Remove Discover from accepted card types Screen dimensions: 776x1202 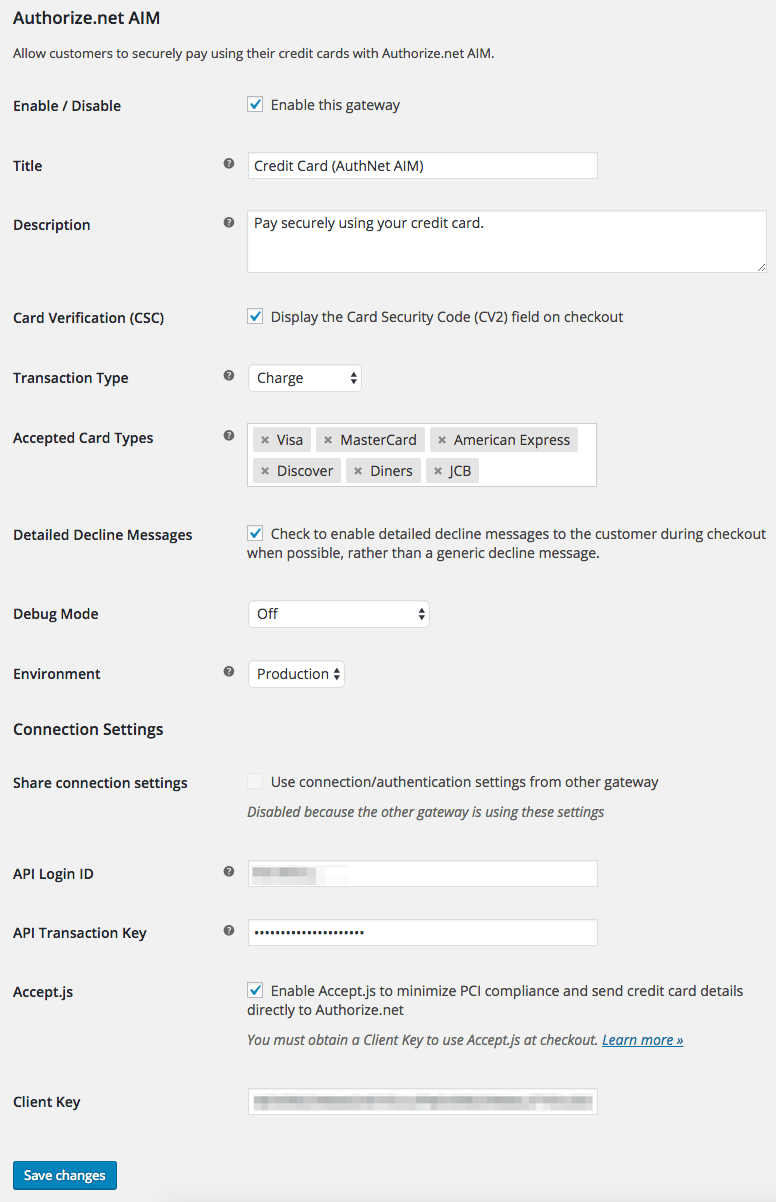pyautogui.click(x=263, y=470)
